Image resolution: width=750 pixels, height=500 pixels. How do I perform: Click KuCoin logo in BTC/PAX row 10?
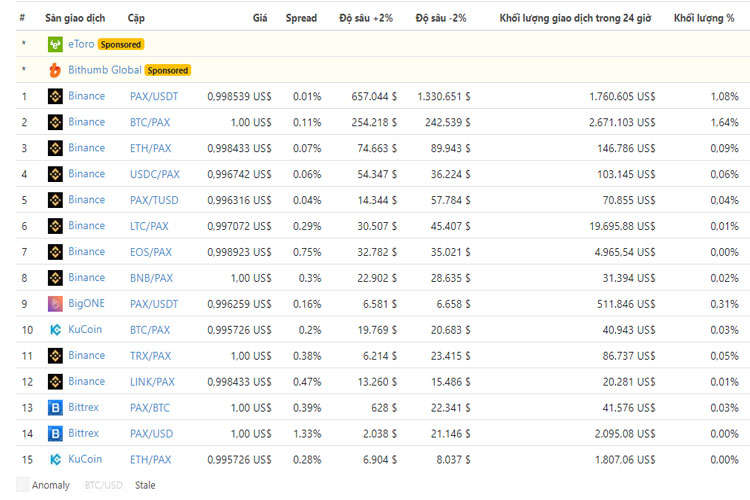click(55, 329)
